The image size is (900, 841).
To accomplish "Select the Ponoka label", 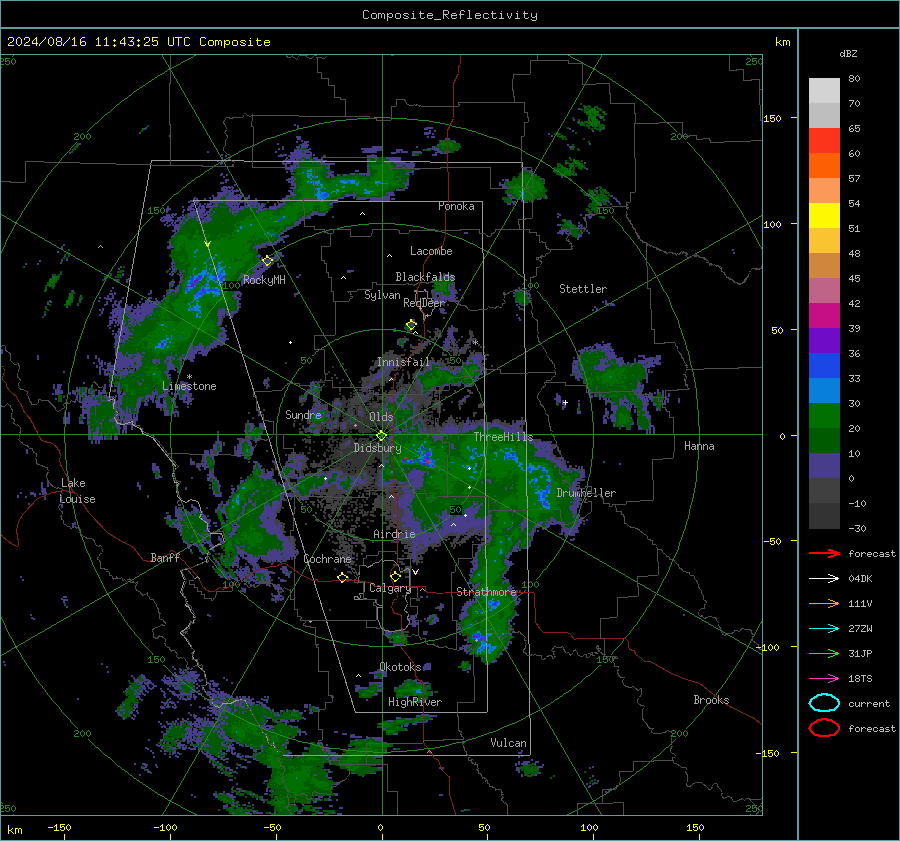I will (x=456, y=206).
